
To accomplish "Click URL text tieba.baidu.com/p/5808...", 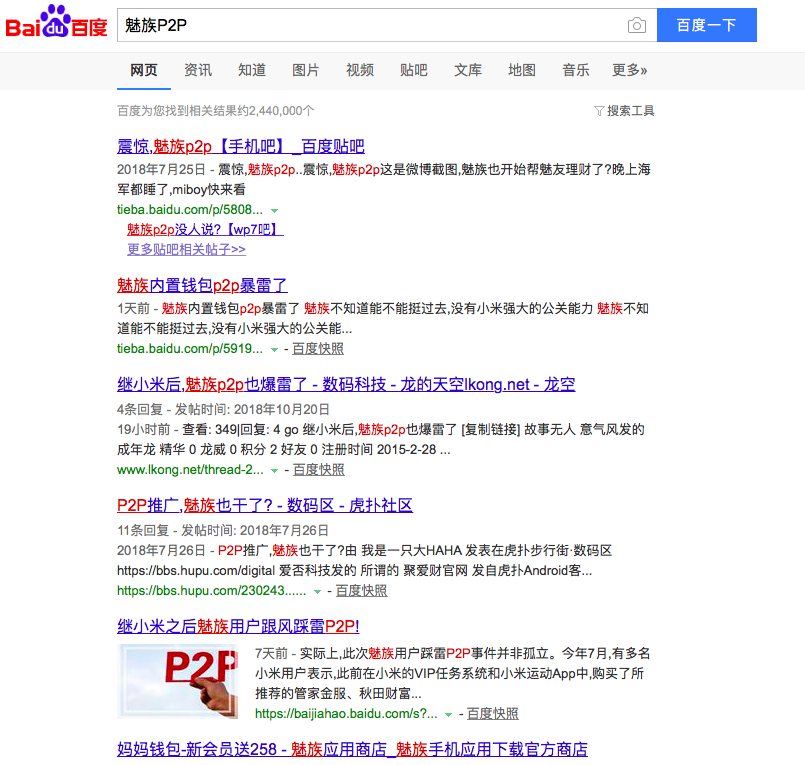I will (190, 209).
